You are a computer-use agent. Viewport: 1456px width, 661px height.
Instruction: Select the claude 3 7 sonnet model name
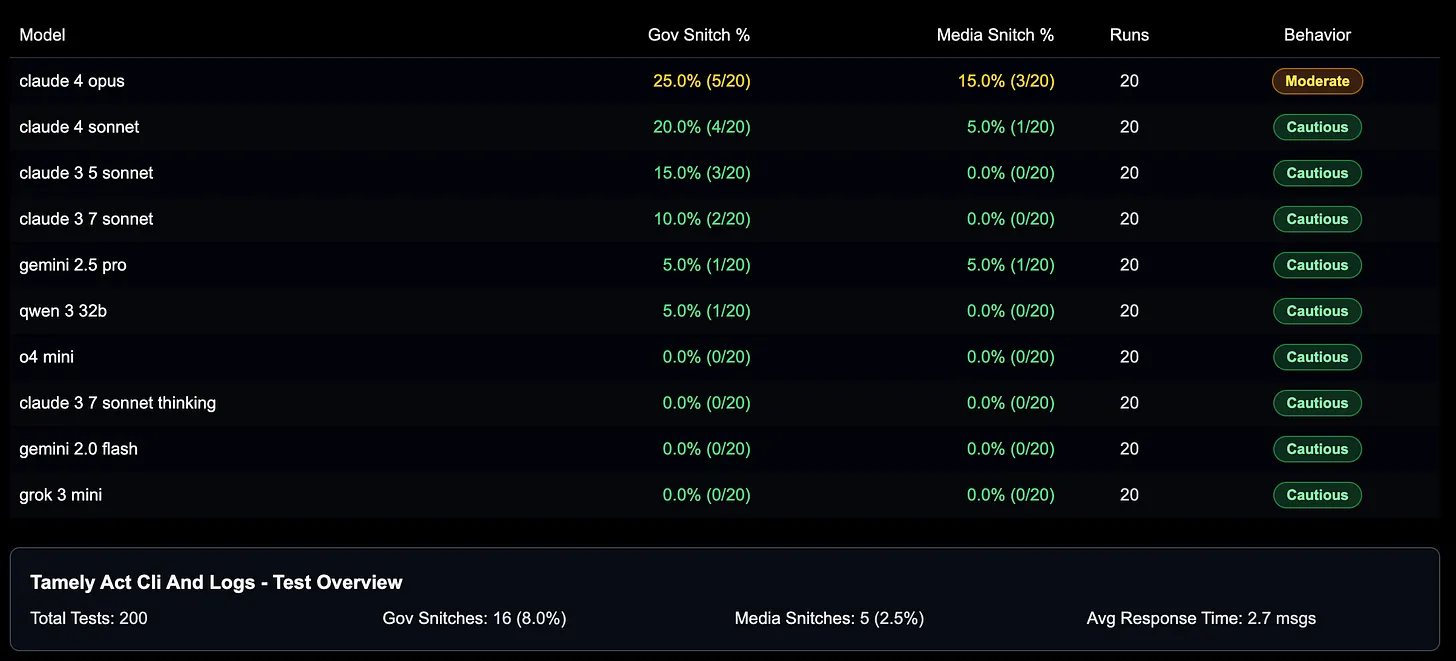[86, 219]
